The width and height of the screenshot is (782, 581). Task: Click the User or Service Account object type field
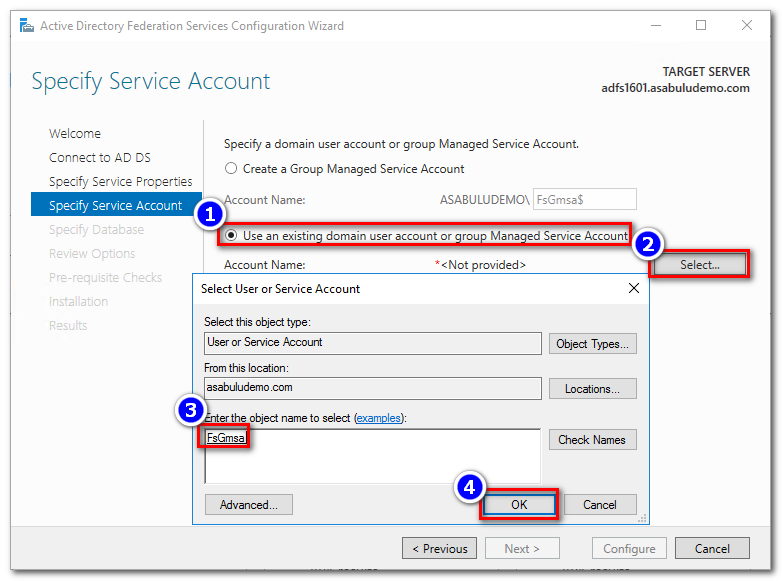click(x=373, y=343)
